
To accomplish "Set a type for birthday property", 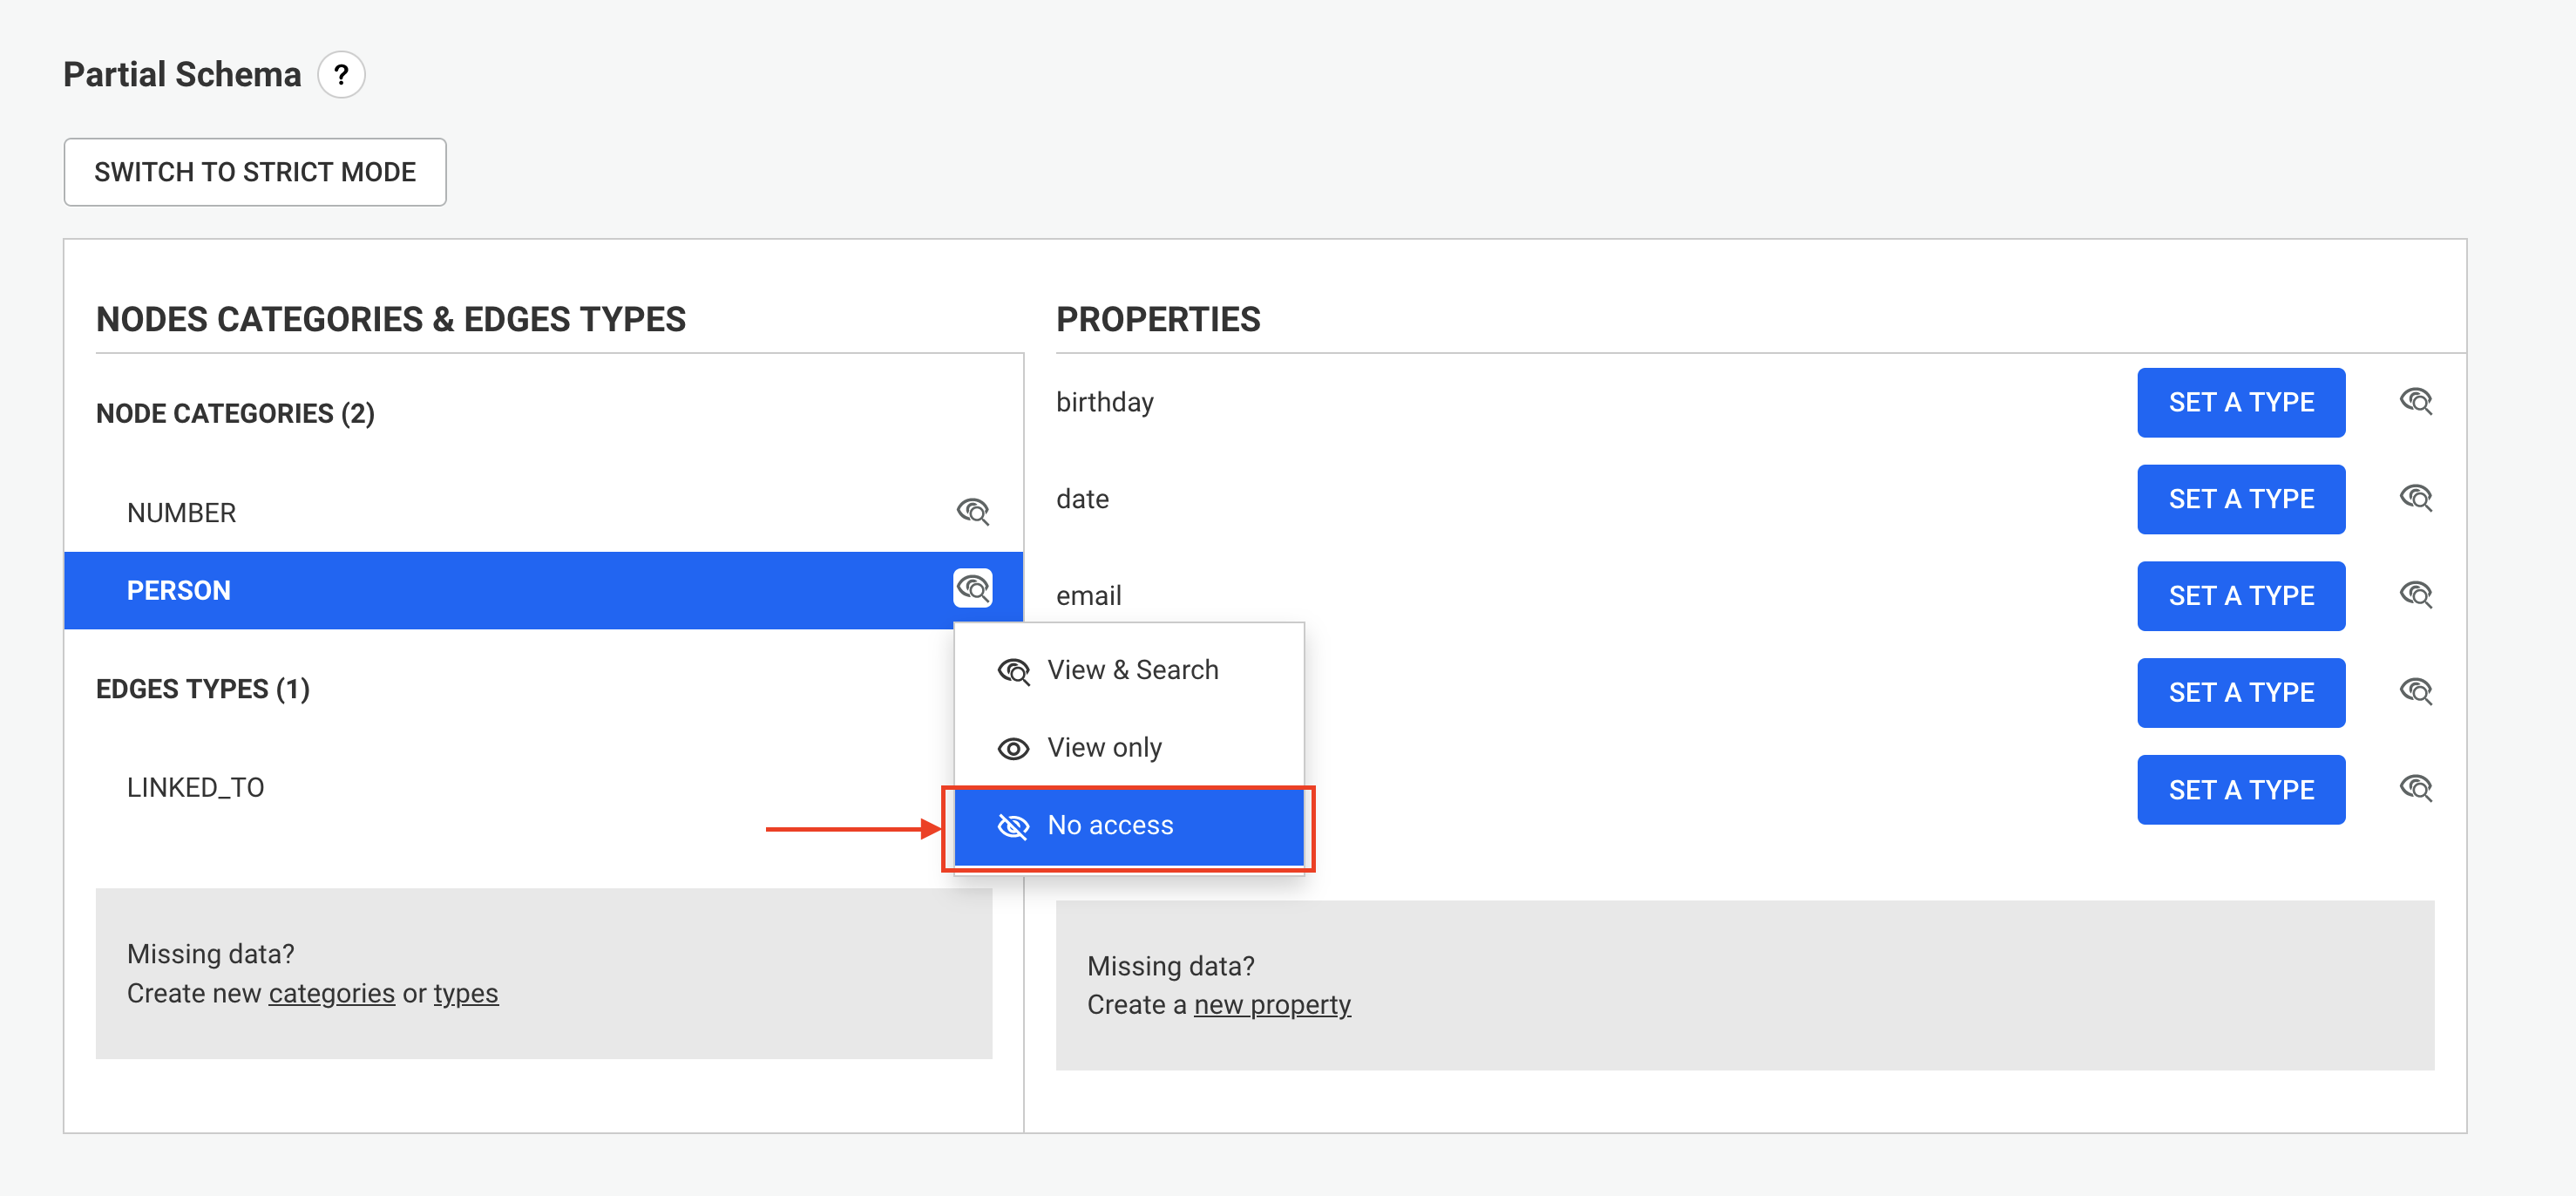I will [x=2240, y=402].
